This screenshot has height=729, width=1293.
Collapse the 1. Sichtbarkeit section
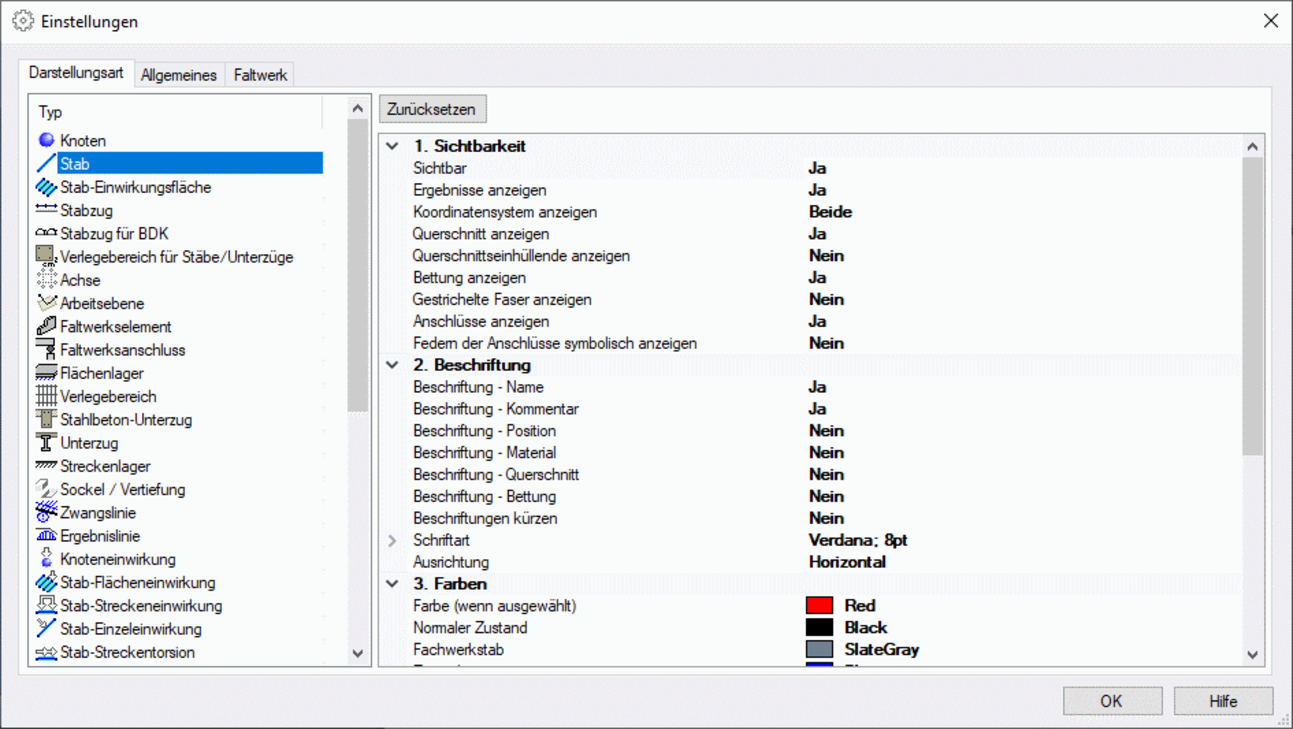[393, 146]
